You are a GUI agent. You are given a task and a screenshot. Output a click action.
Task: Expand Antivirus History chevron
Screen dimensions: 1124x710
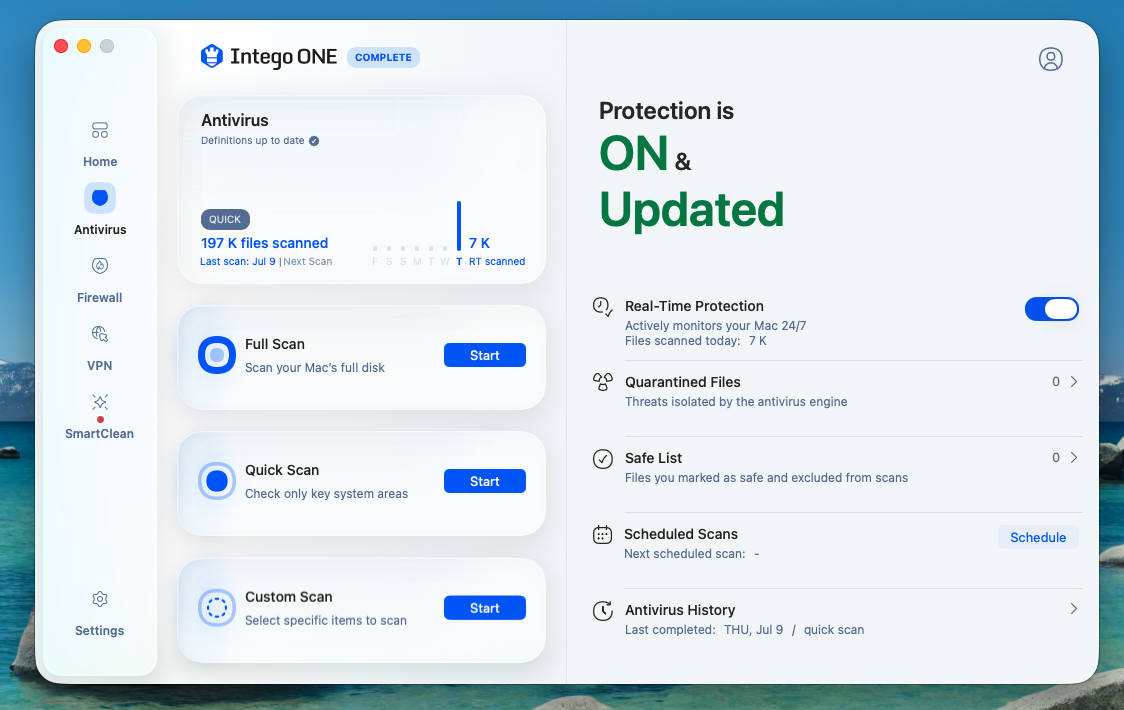pyautogui.click(x=1074, y=609)
